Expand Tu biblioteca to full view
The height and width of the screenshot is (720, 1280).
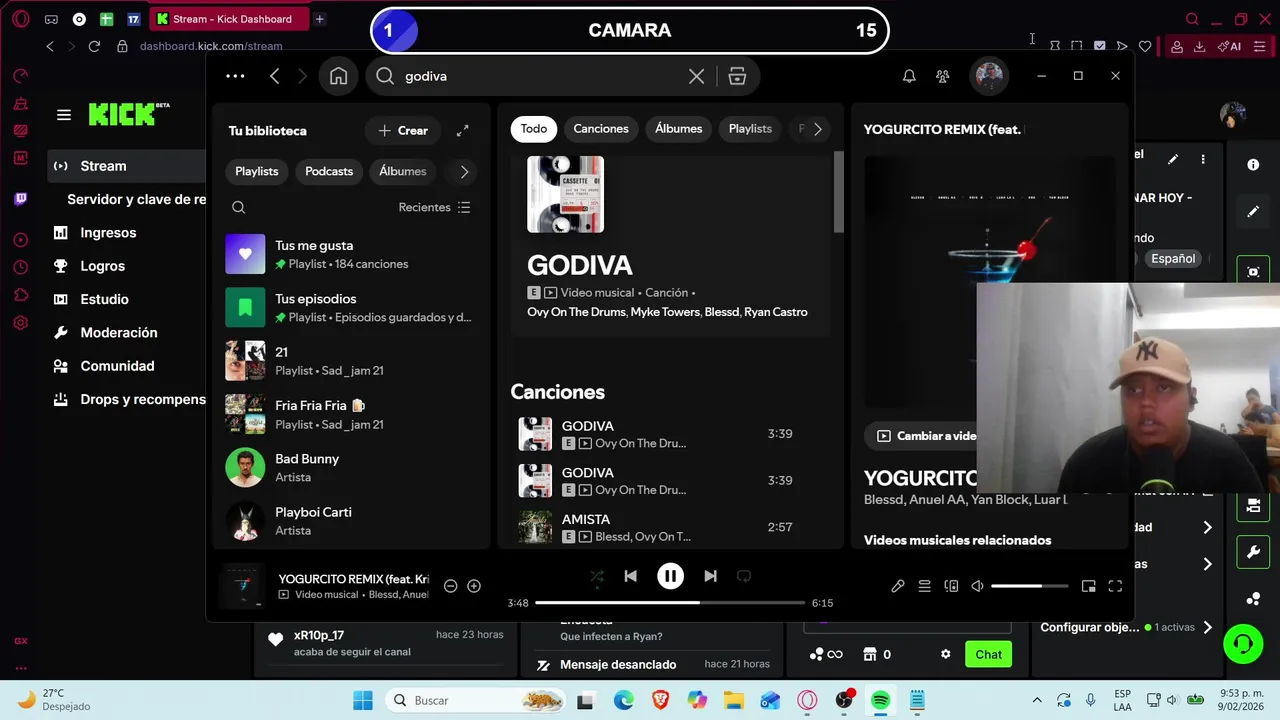coord(462,131)
